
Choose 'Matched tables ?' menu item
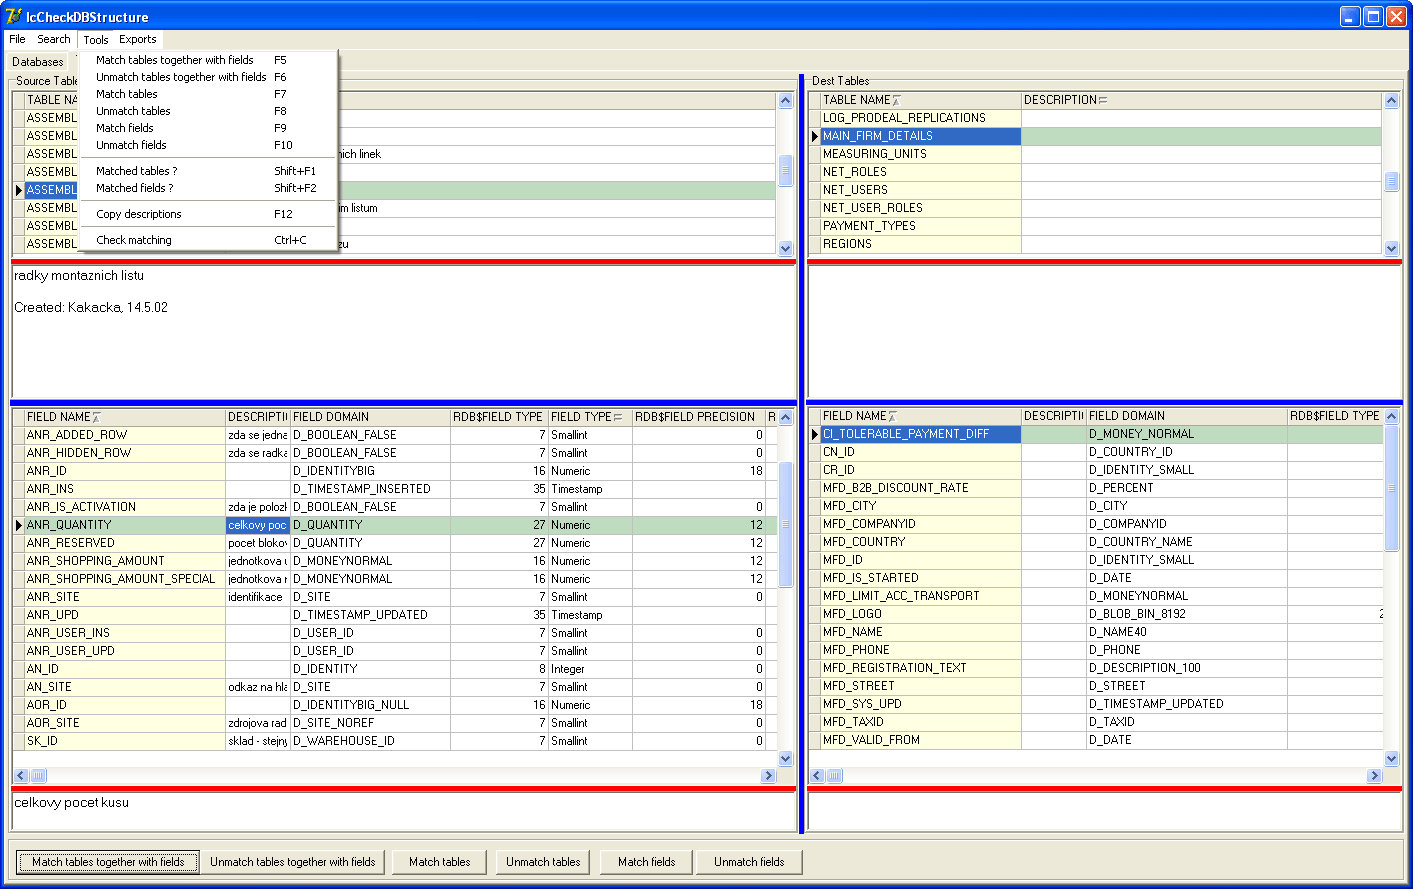(136, 171)
